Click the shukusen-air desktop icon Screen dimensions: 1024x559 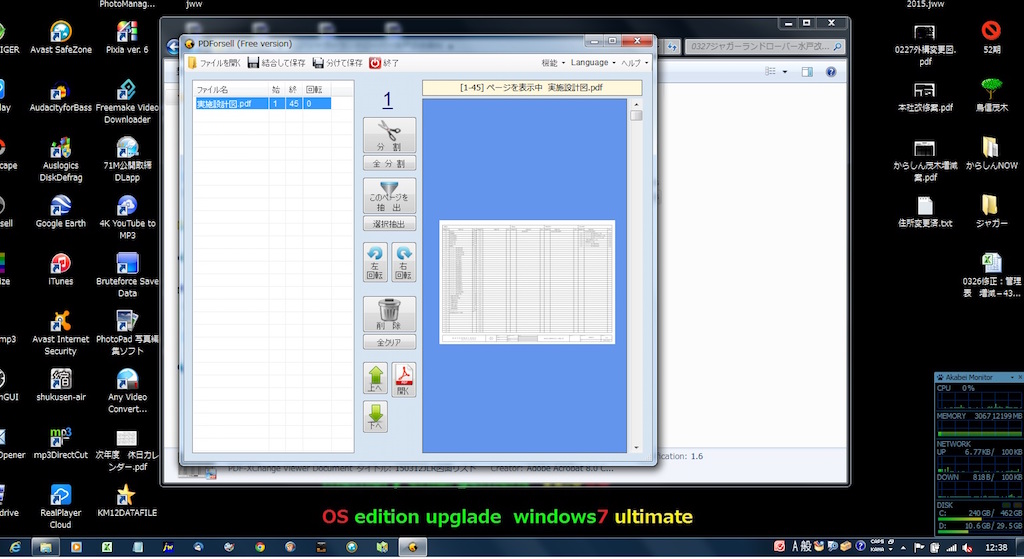[x=61, y=385]
